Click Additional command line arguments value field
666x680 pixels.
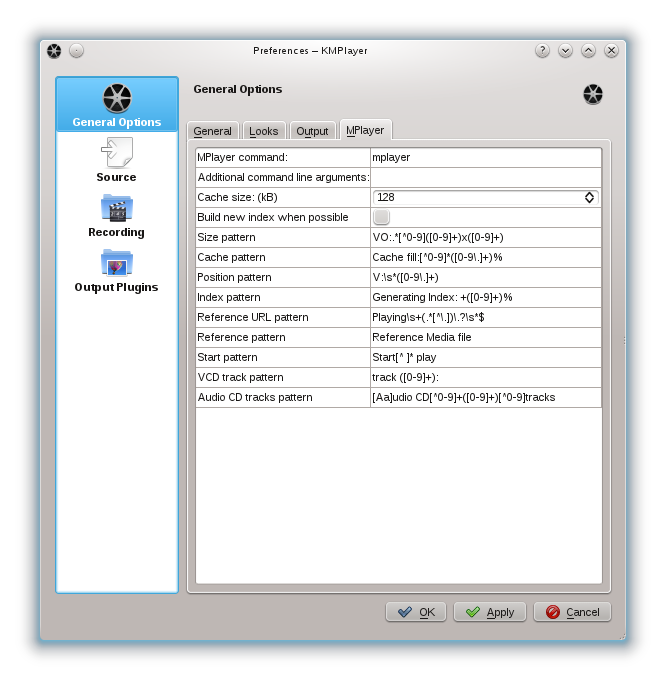coord(486,177)
